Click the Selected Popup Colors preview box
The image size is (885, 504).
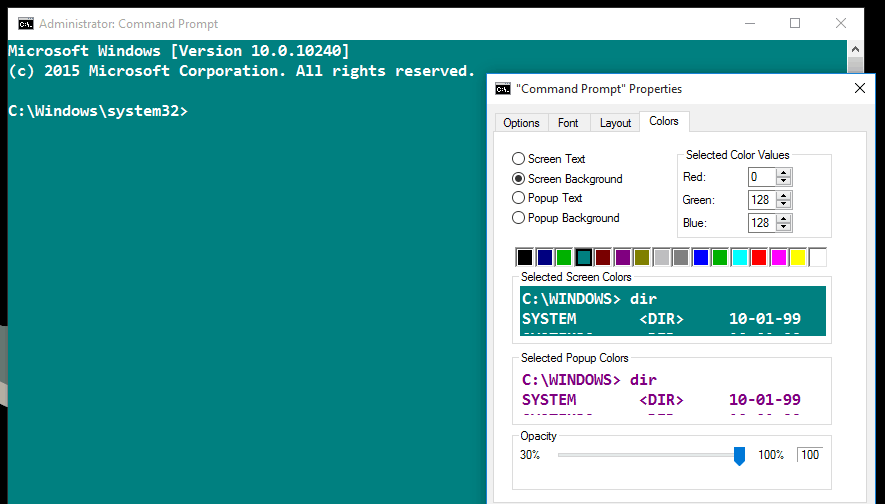click(673, 392)
